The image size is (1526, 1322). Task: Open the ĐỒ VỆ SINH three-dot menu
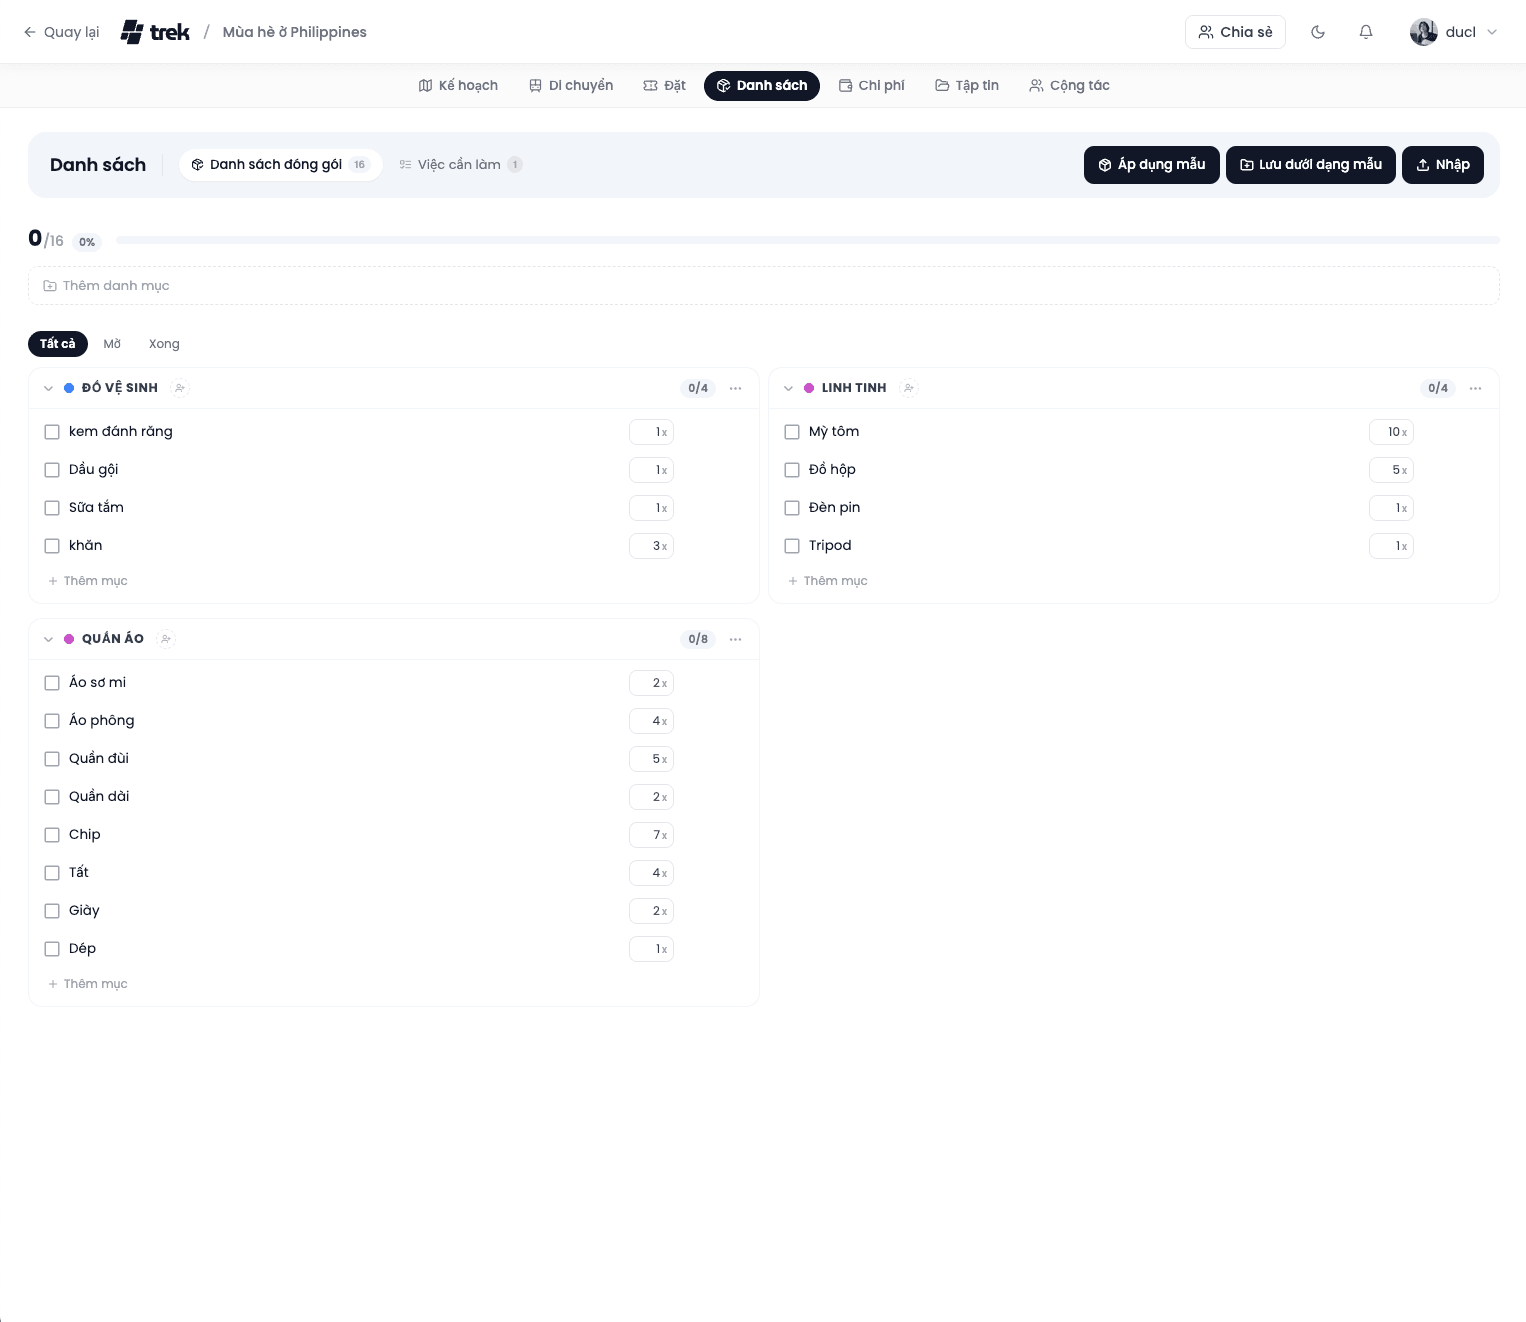pos(736,388)
